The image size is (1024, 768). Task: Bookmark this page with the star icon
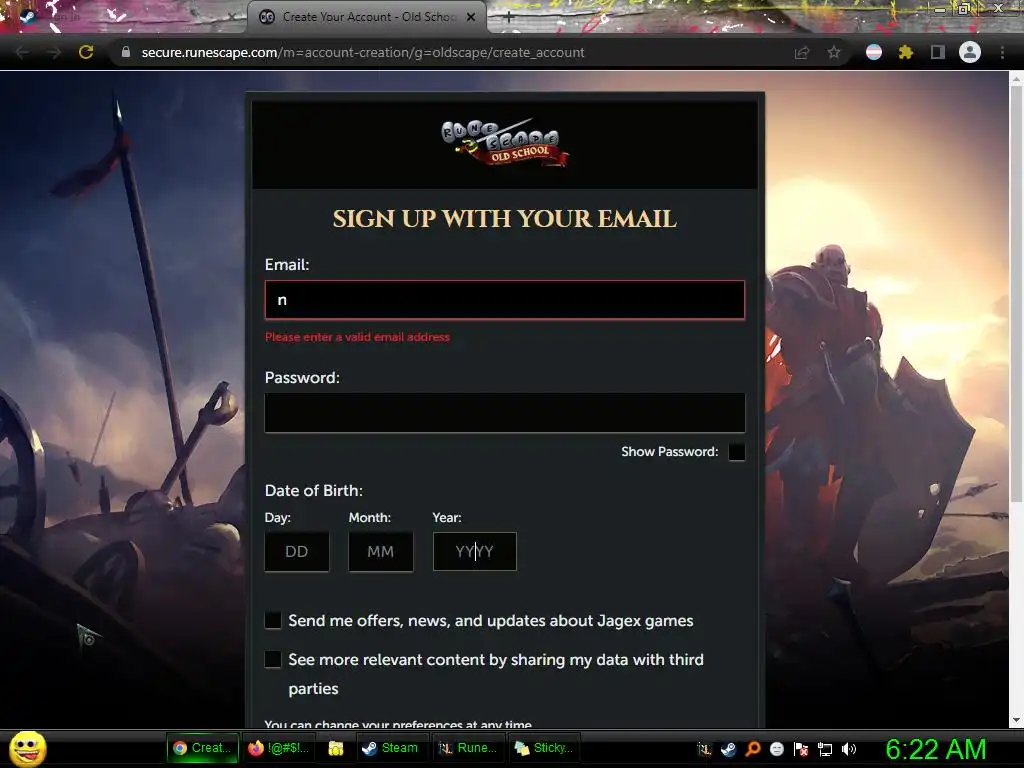[834, 52]
